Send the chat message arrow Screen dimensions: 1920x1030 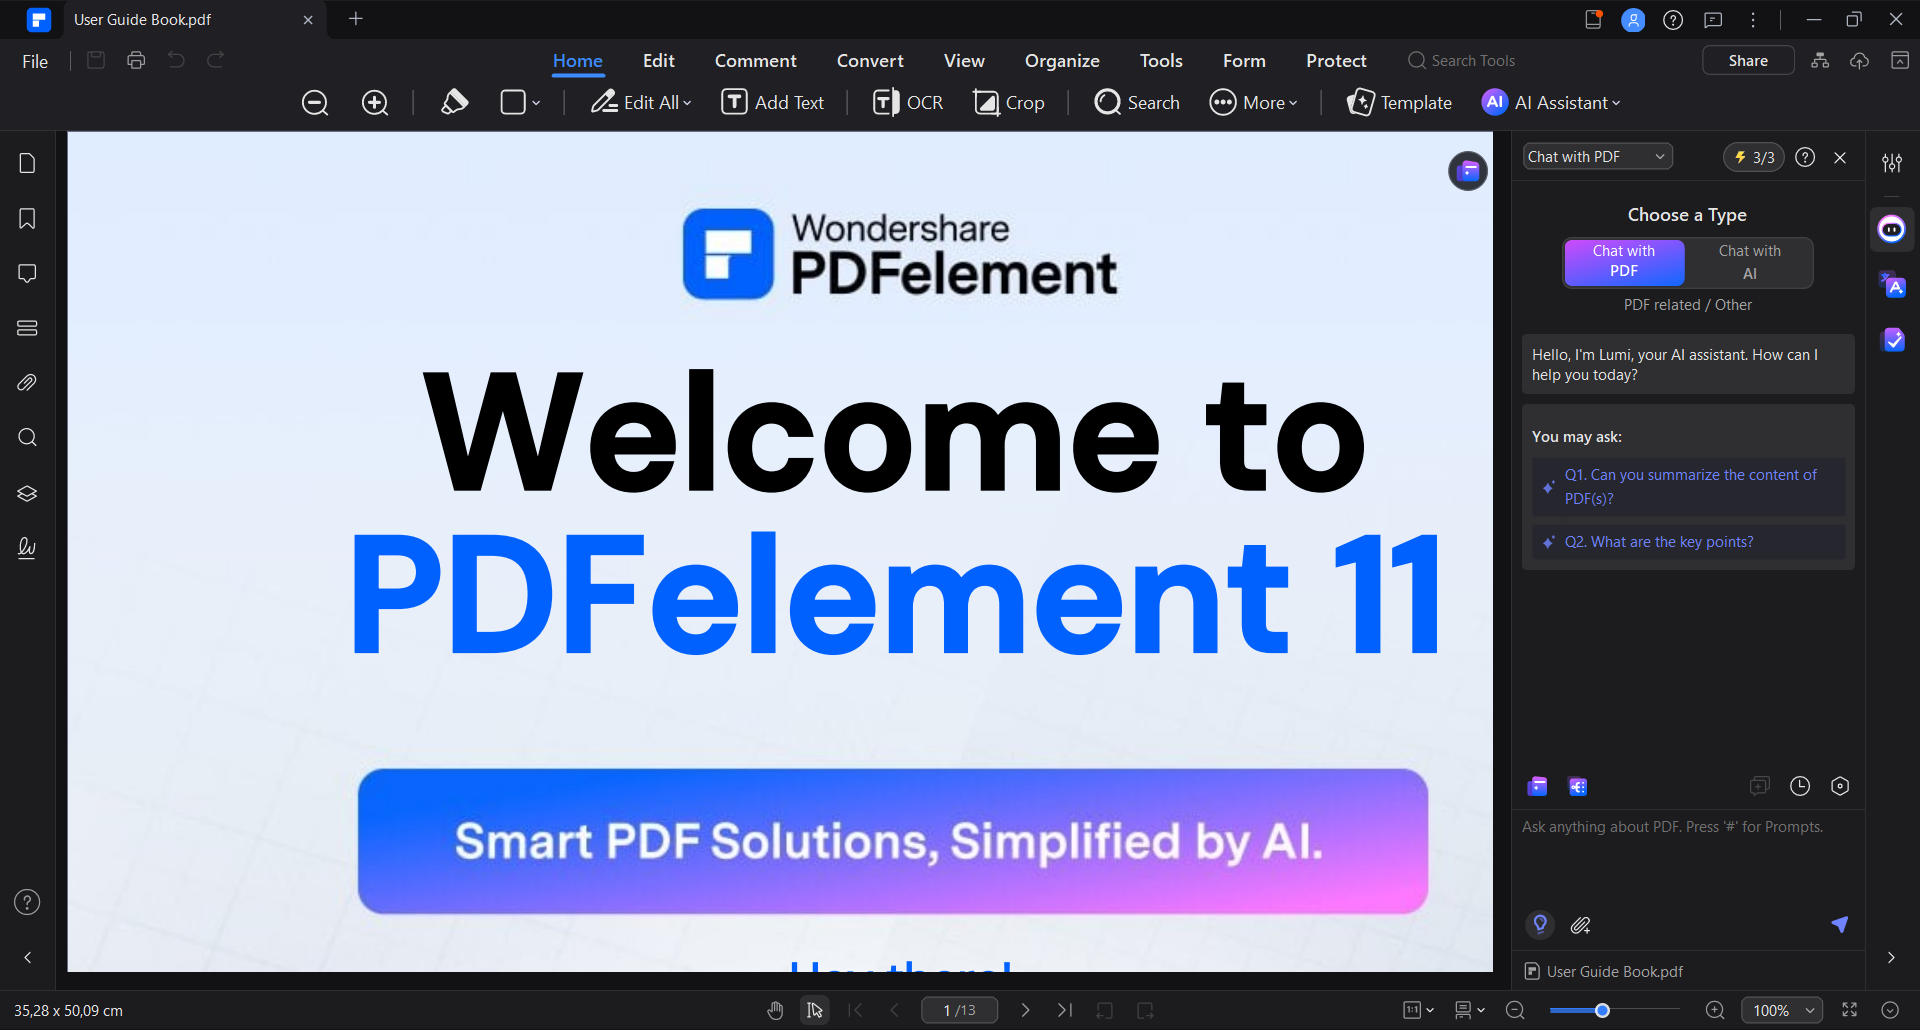click(x=1839, y=925)
